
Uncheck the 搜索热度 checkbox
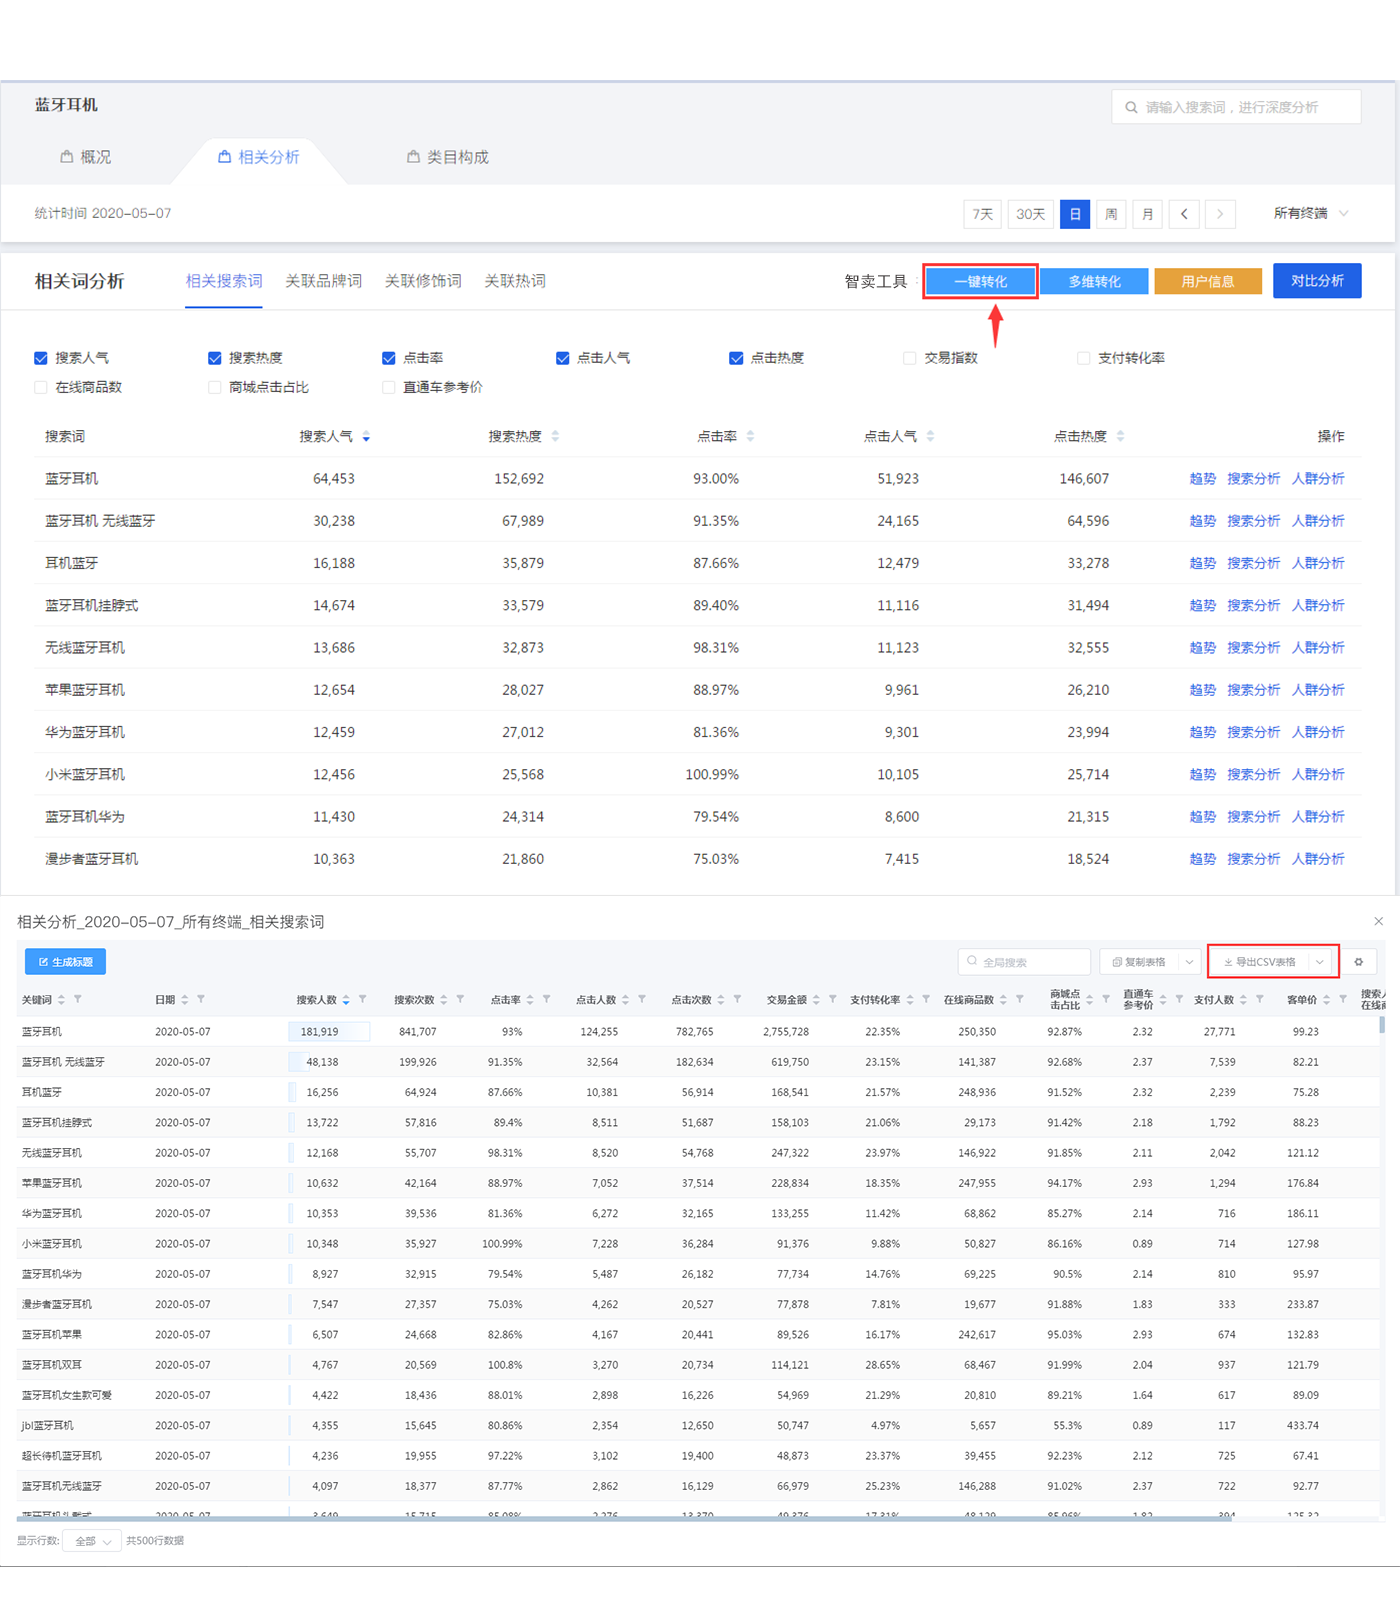215,358
